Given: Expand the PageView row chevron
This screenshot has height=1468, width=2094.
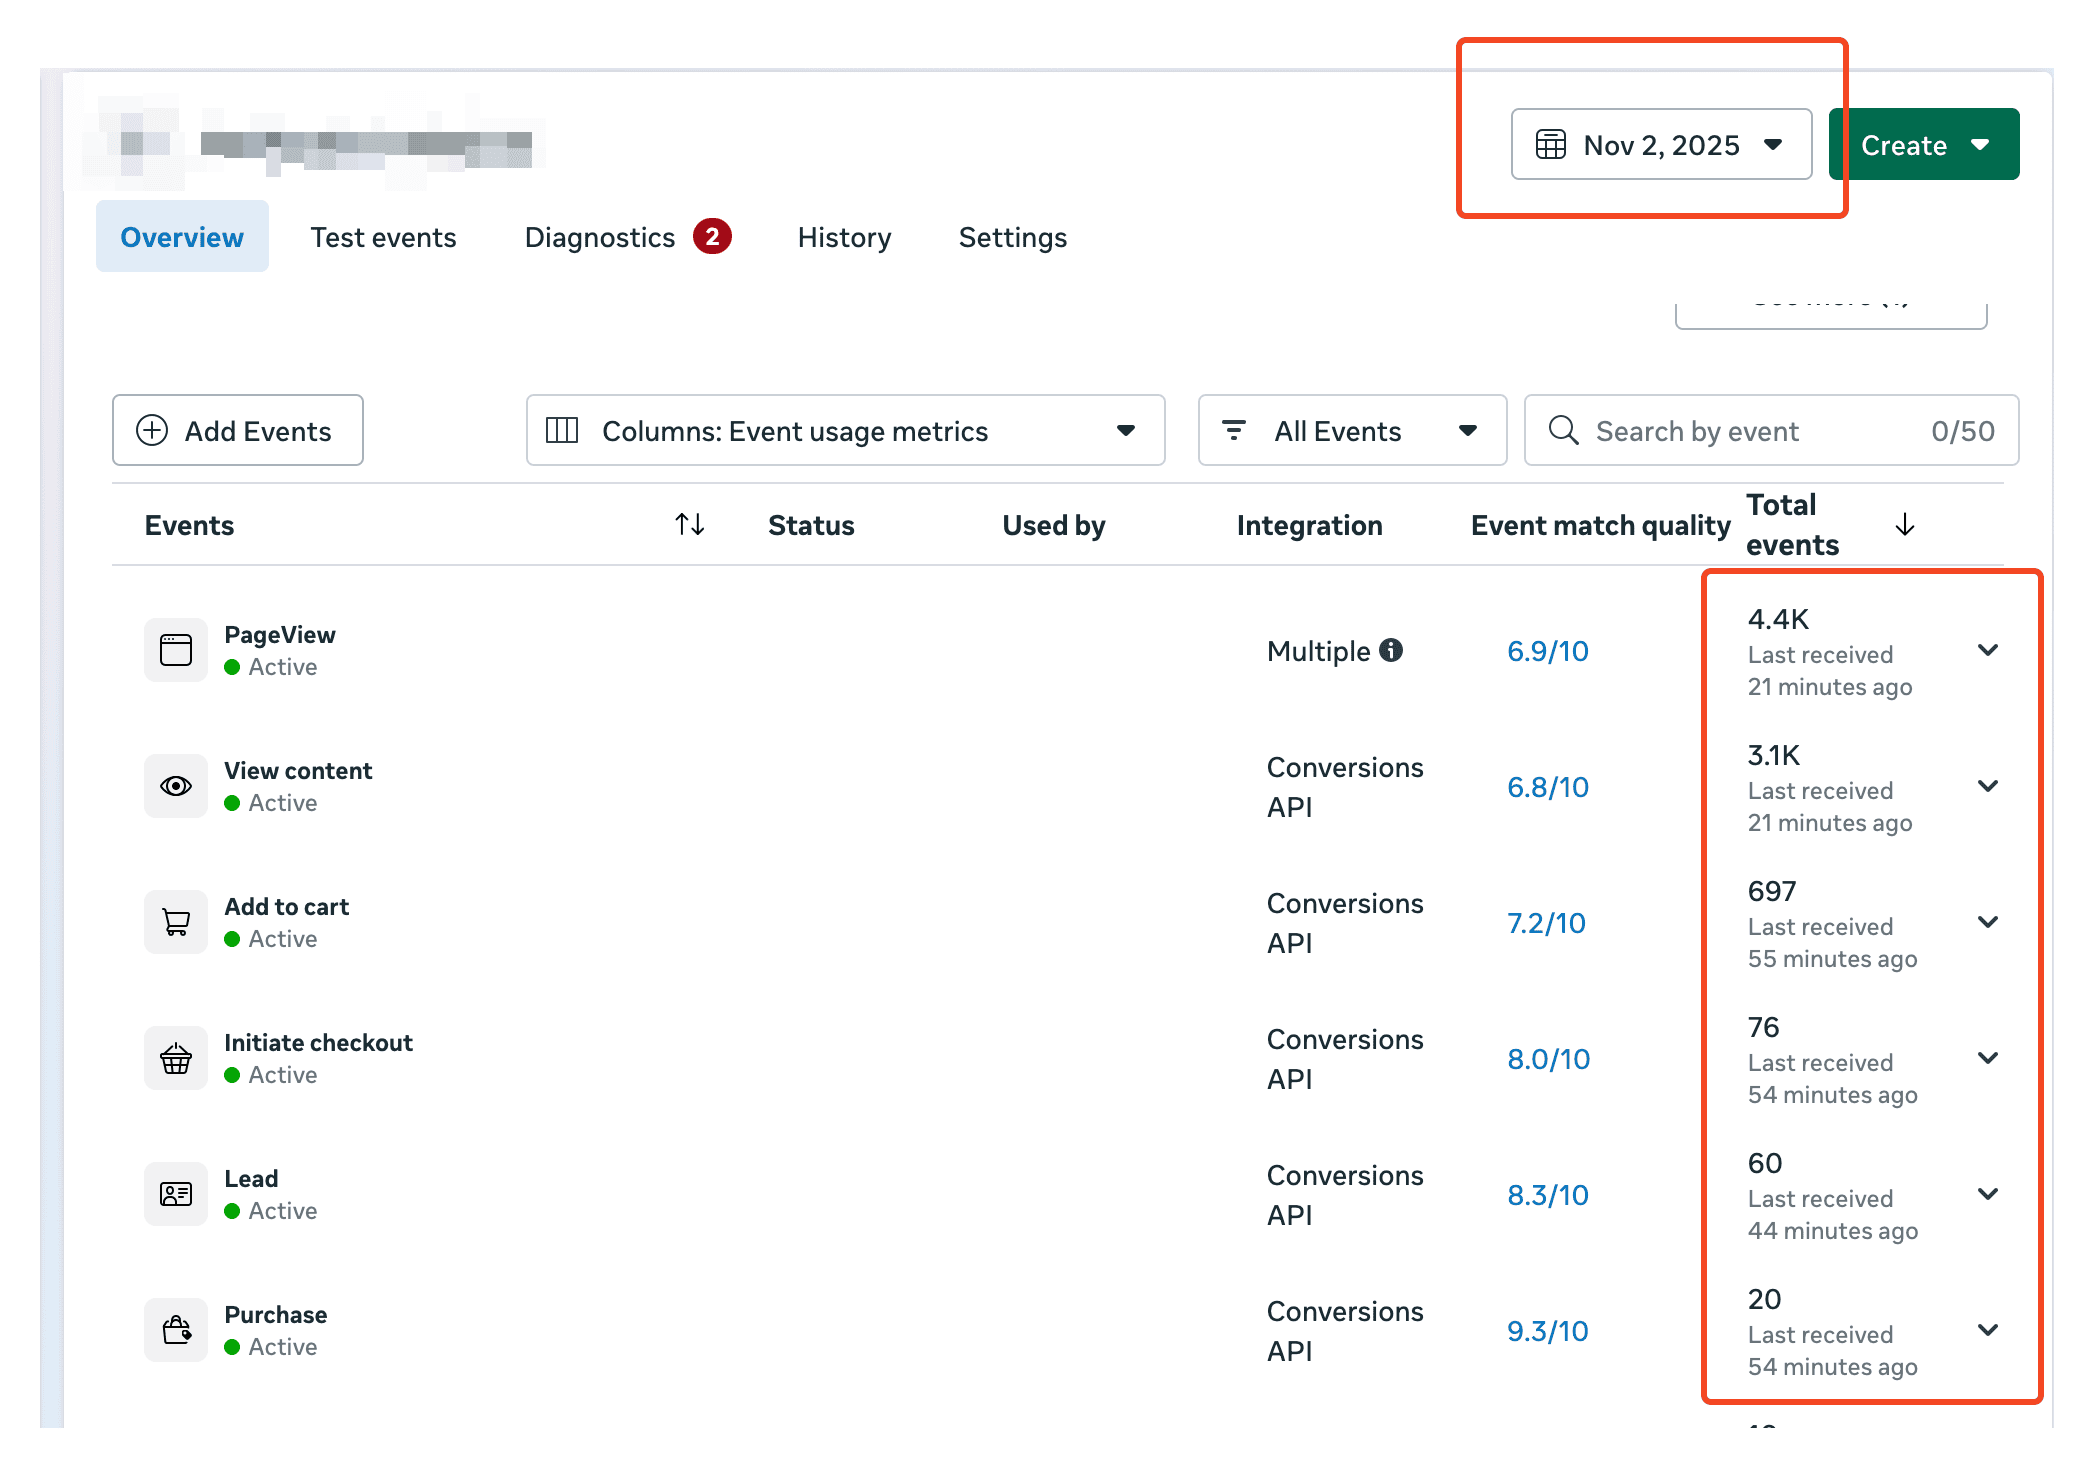Looking at the screenshot, I should coord(1988,650).
